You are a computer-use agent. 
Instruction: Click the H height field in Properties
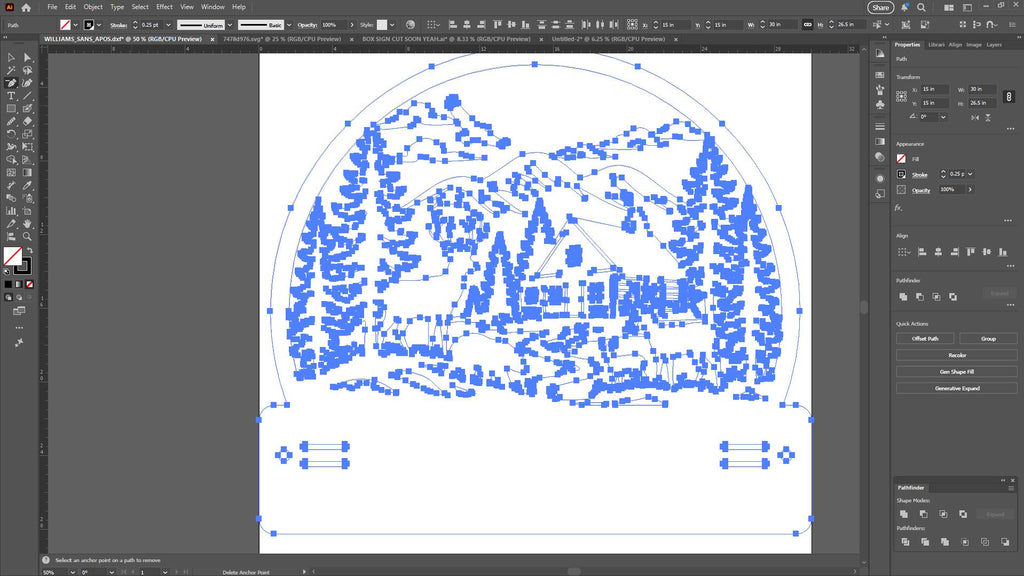[982, 103]
